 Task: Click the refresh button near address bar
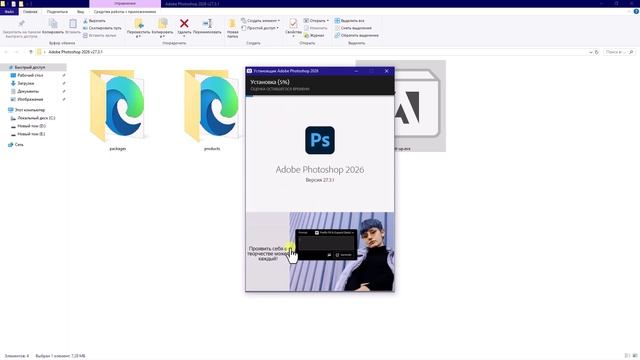pos(597,52)
